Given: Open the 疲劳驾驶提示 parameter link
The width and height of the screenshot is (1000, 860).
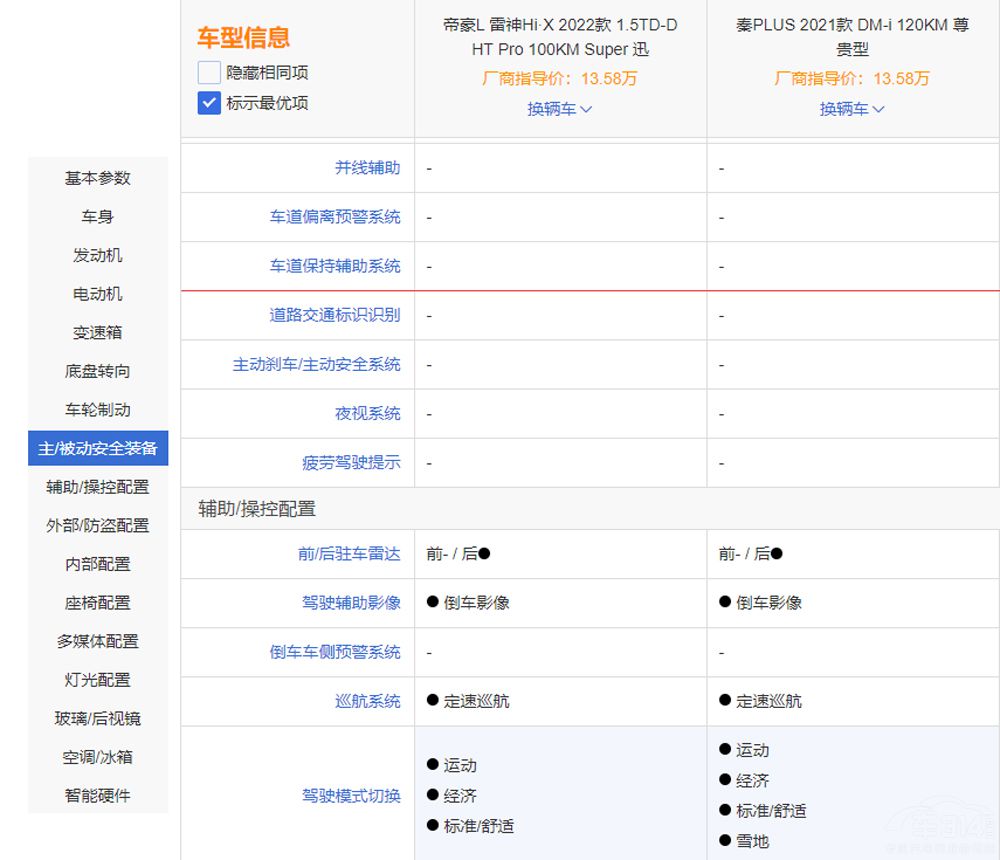Looking at the screenshot, I should pos(351,463).
